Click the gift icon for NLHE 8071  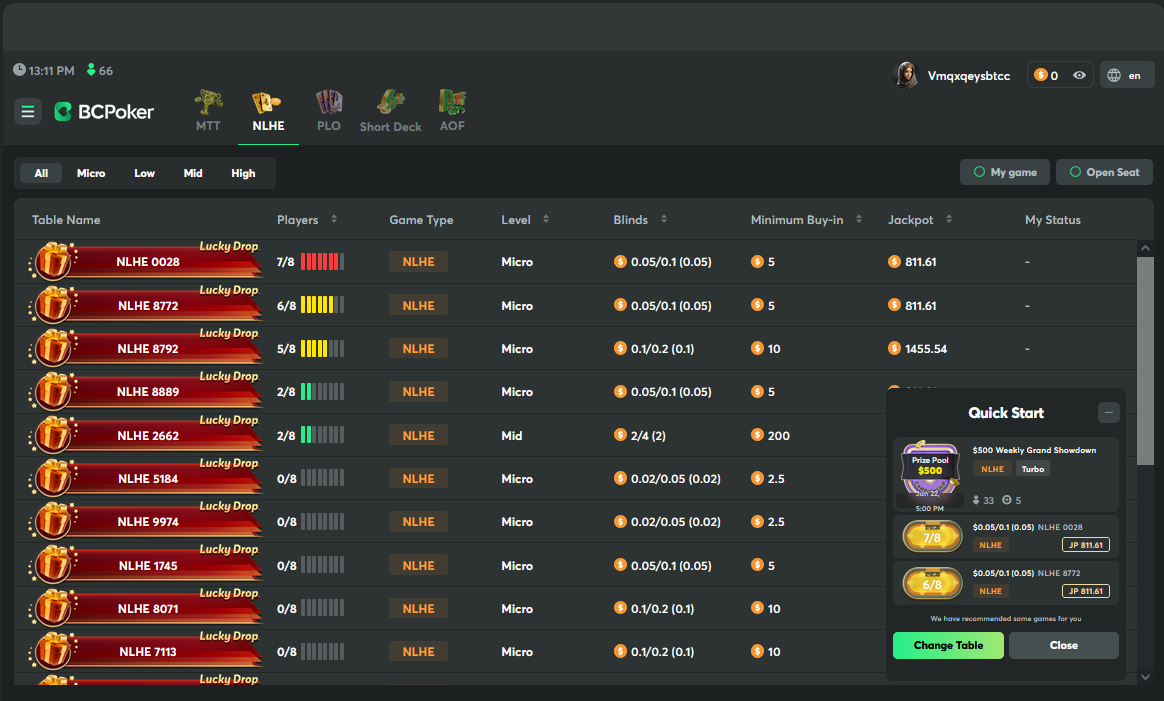[x=53, y=607]
